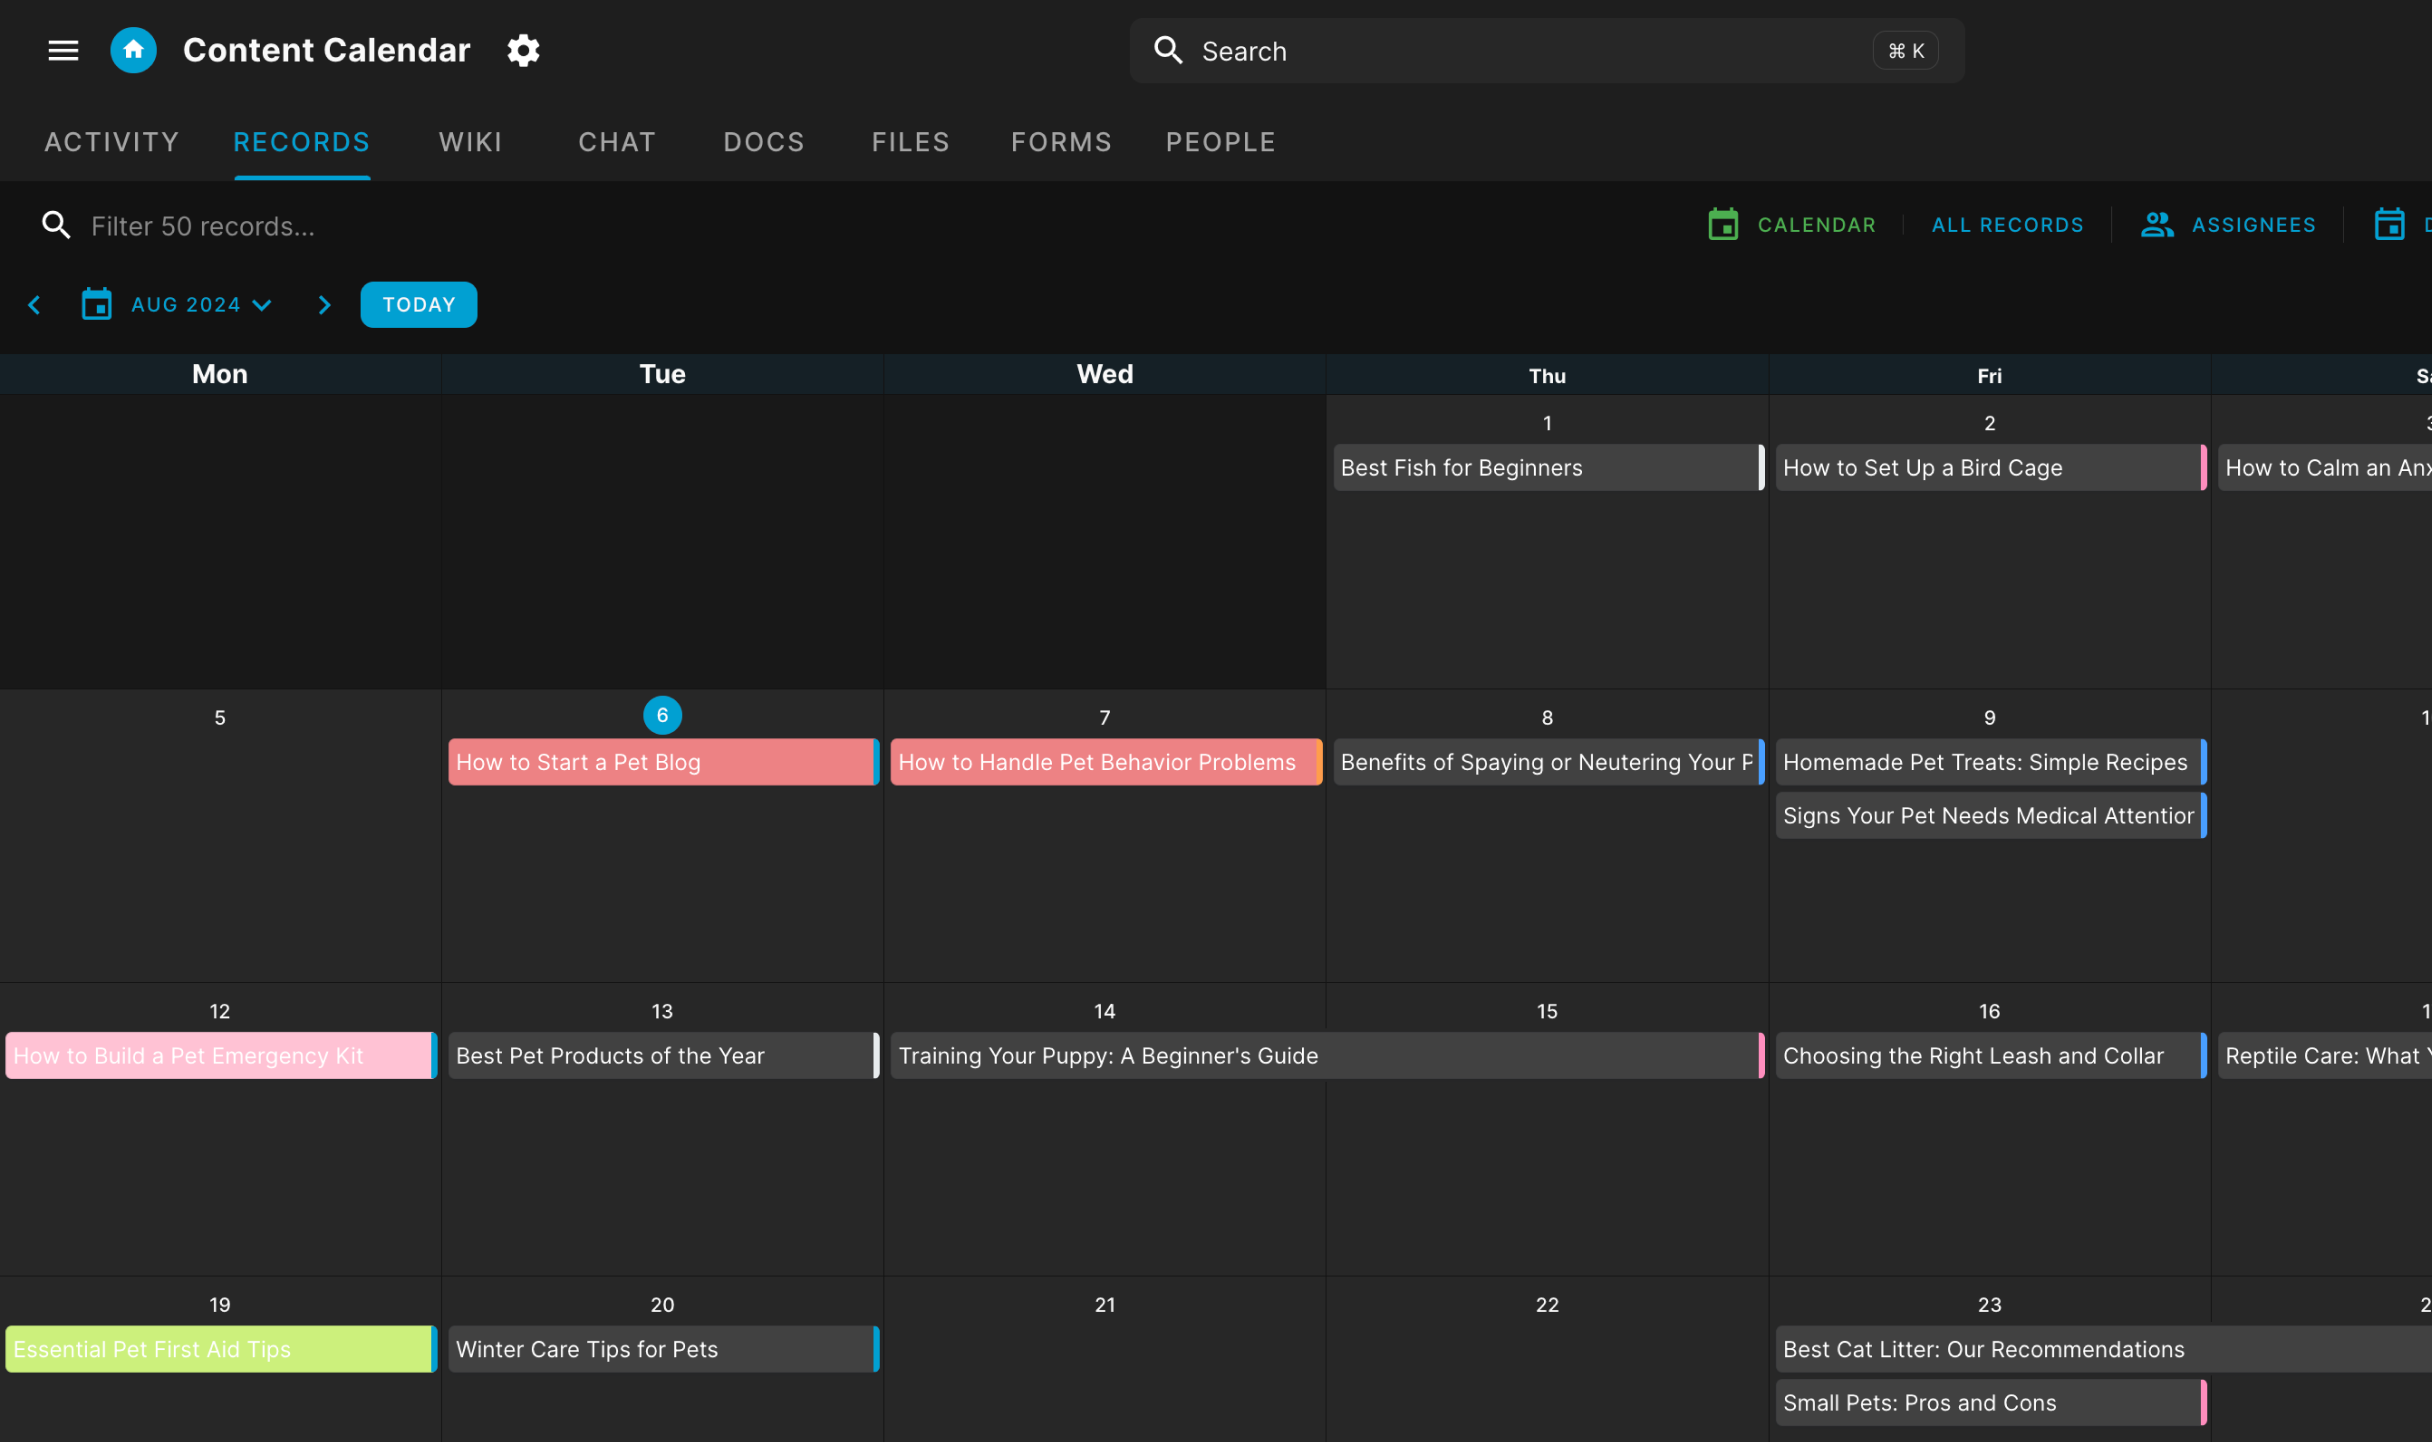The width and height of the screenshot is (2432, 1442).
Task: Click the settings gear icon
Action: [523, 50]
